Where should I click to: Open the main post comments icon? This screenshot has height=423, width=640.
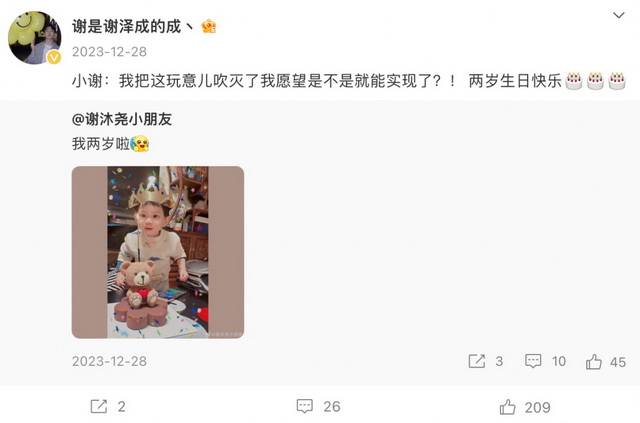click(x=304, y=406)
